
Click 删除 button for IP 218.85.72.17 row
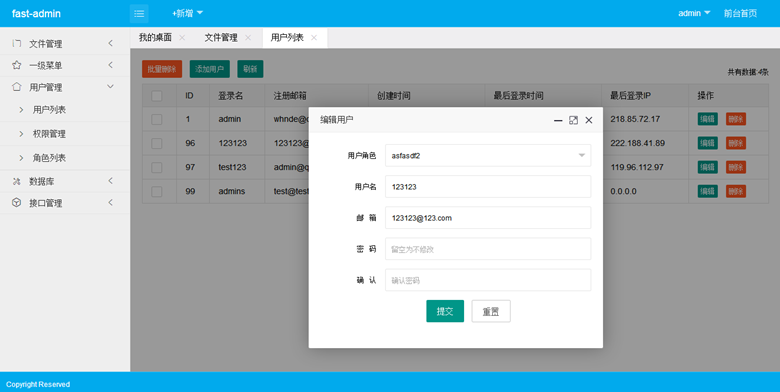pyautogui.click(x=736, y=119)
